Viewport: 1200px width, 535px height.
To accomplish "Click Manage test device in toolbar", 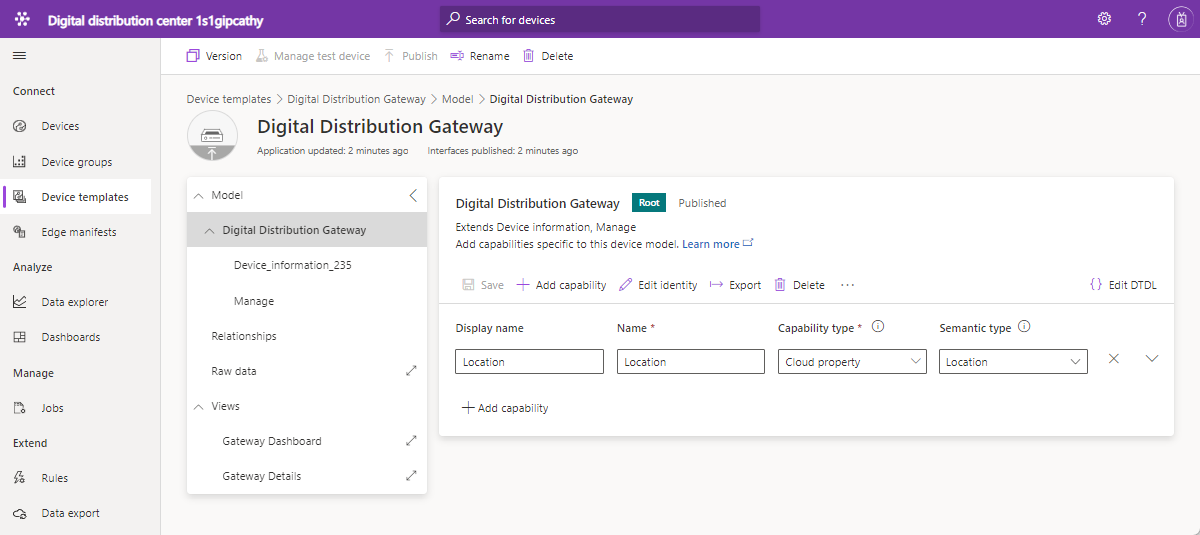I will pos(312,56).
